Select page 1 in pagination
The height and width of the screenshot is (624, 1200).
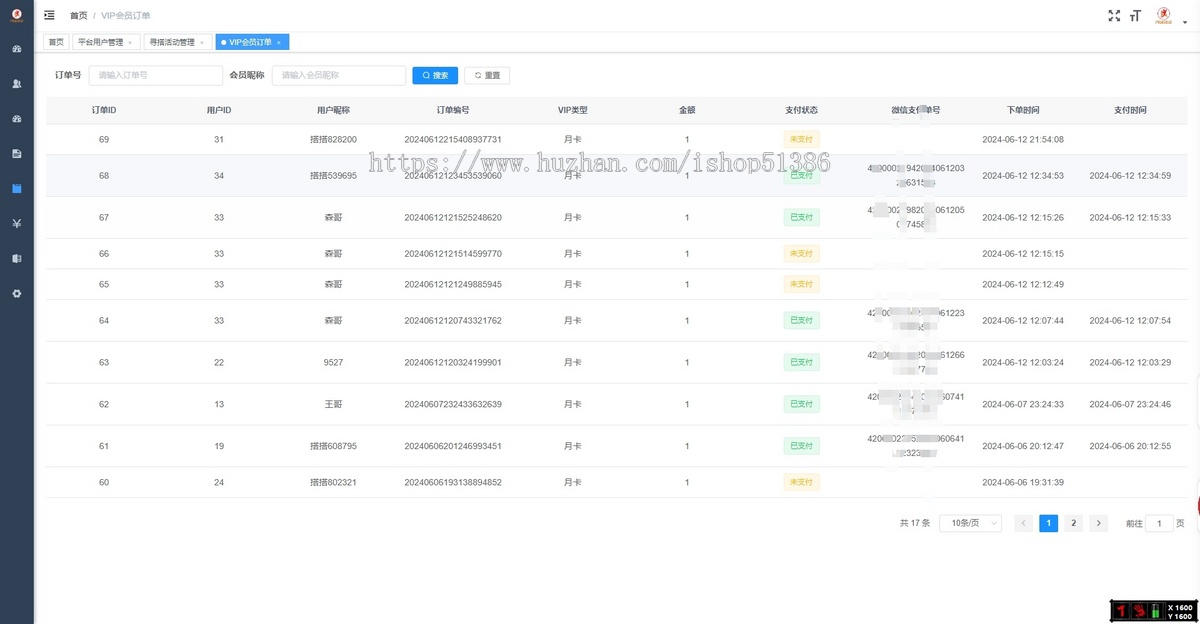click(x=1048, y=523)
